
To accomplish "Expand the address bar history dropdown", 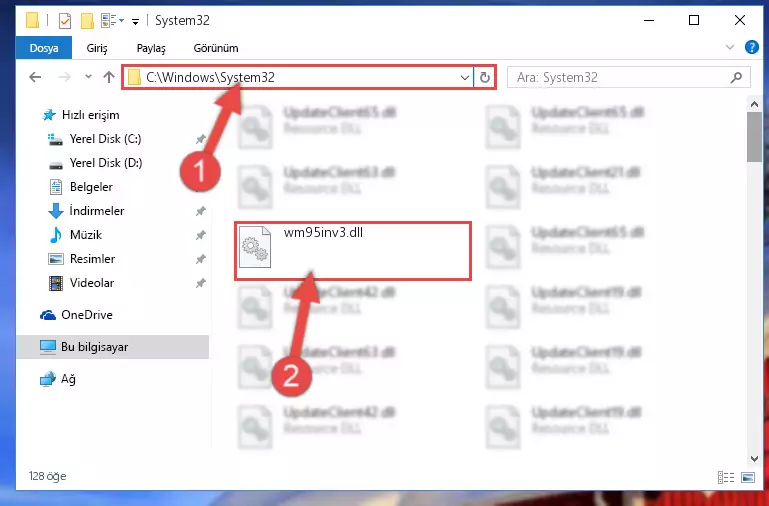I will pos(464,77).
